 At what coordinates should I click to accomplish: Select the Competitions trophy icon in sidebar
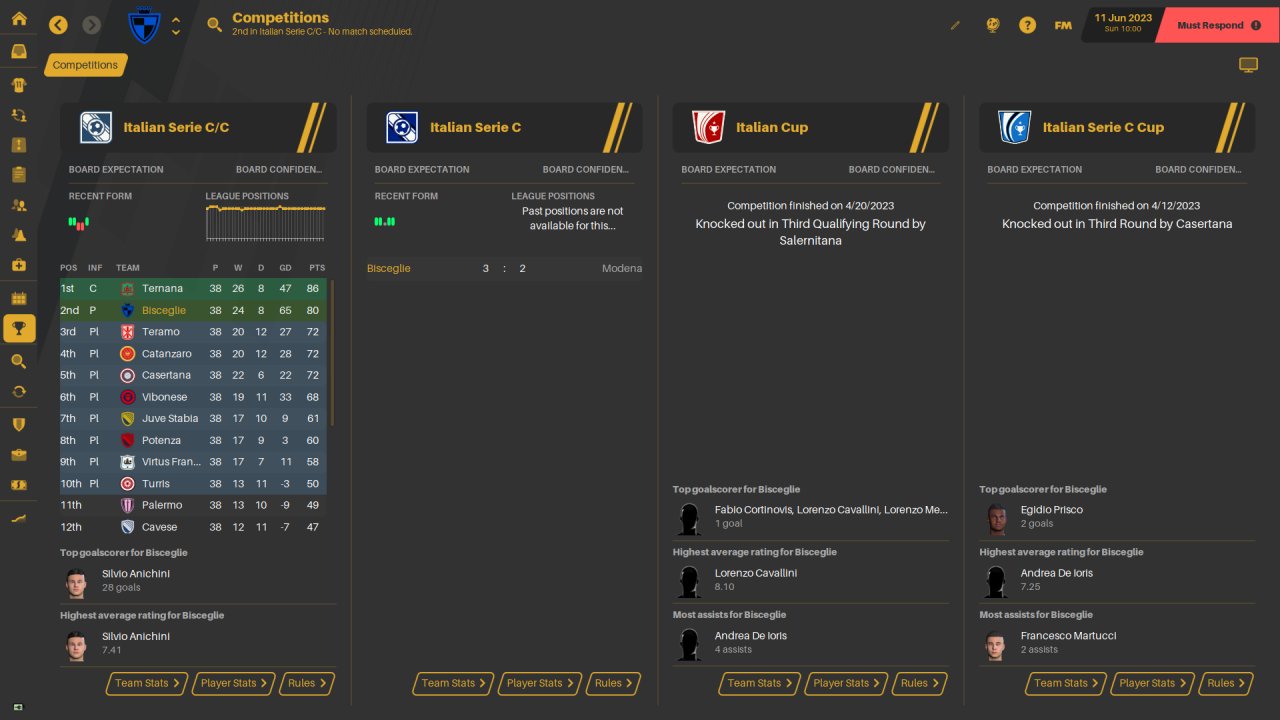pos(19,328)
